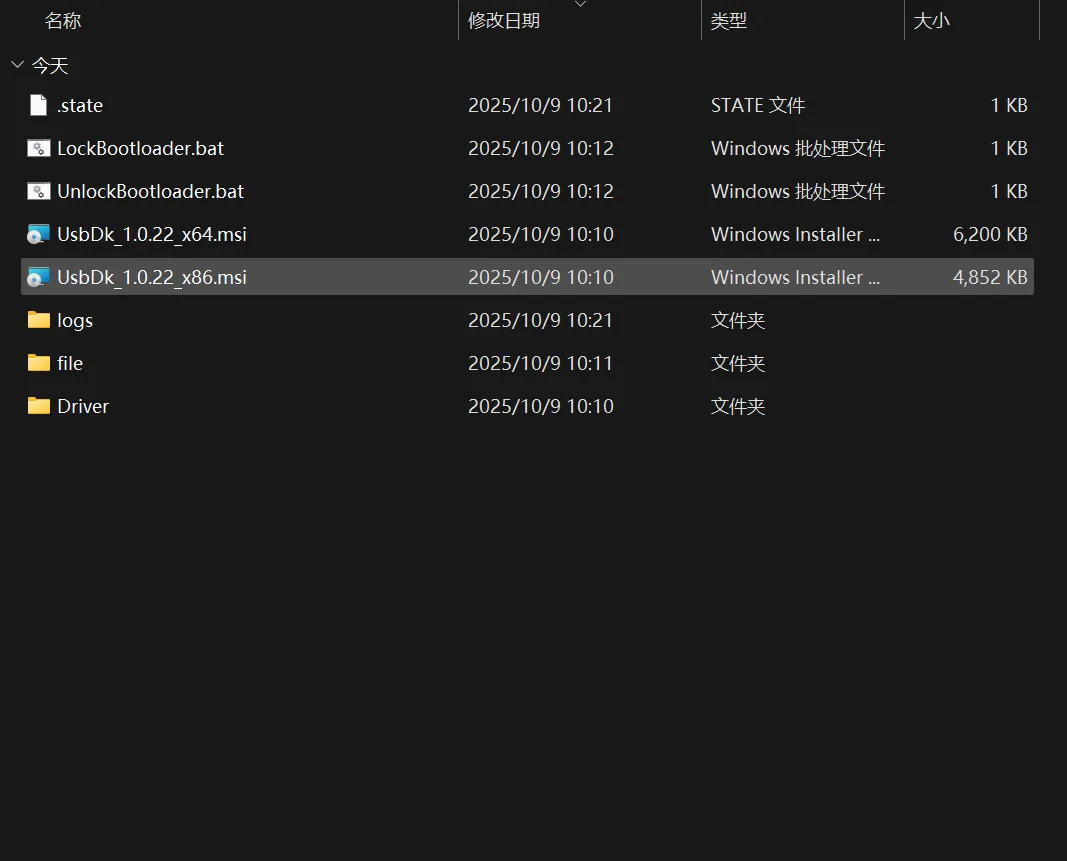Click the UsbDk x86 installer icon
Screen dimensions: 1067x861
(38, 277)
